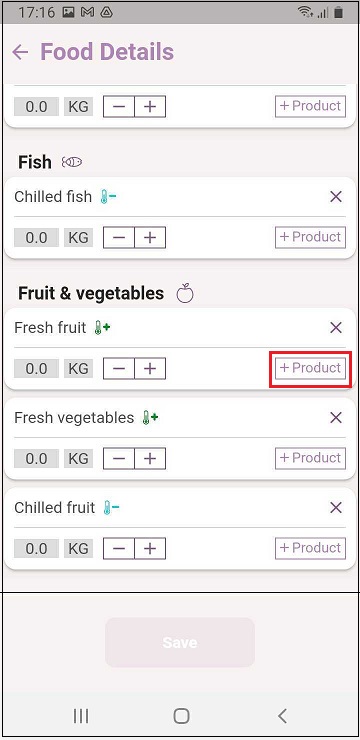The height and width of the screenshot is (740, 360).
Task: Remove the Chilled fruit item
Action: tap(336, 508)
